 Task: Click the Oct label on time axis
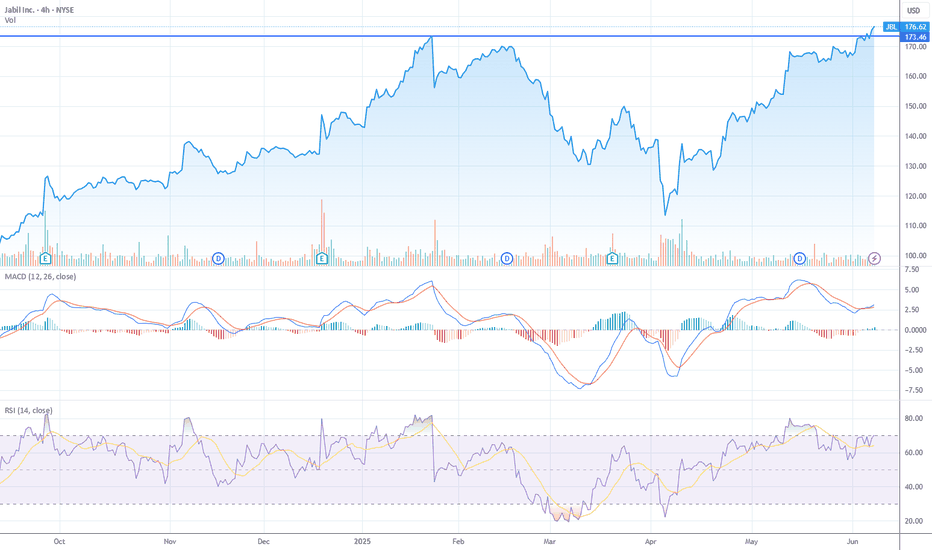[59, 541]
